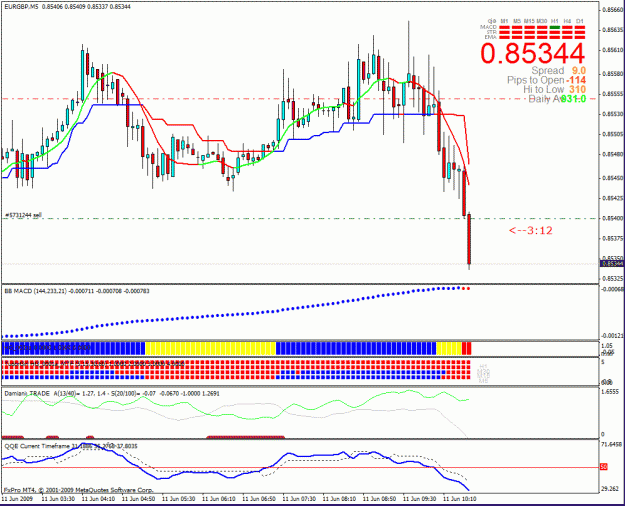
Task: Click the 0.85555 price scale label
Action: pos(613,94)
